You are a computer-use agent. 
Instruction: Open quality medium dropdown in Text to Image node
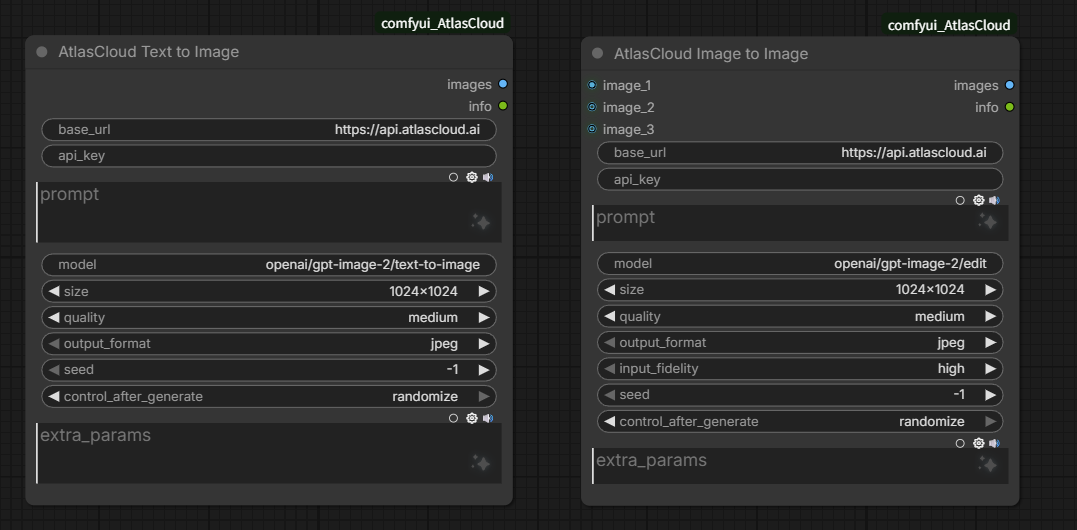269,317
